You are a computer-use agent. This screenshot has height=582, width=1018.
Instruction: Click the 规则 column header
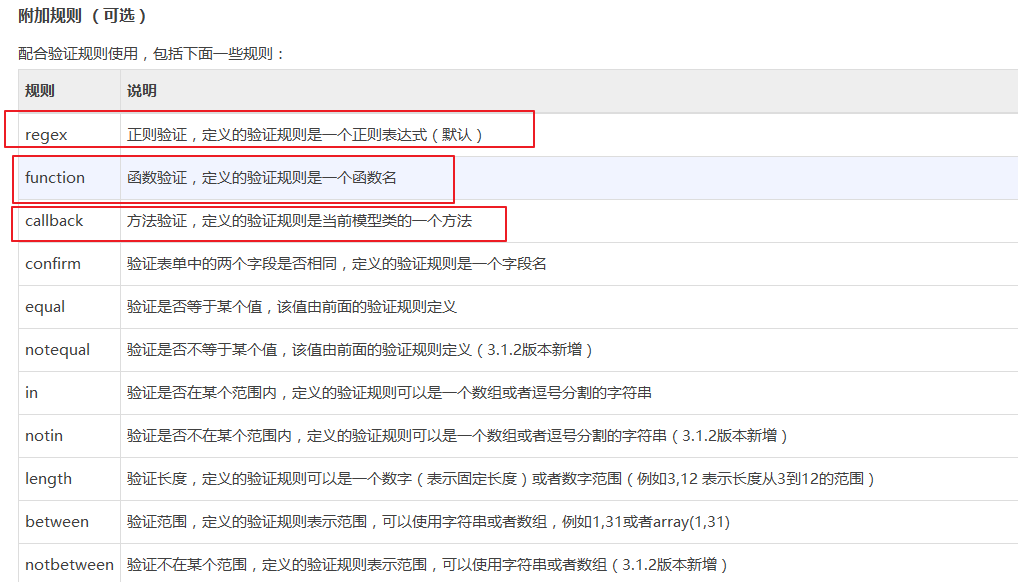[40, 91]
